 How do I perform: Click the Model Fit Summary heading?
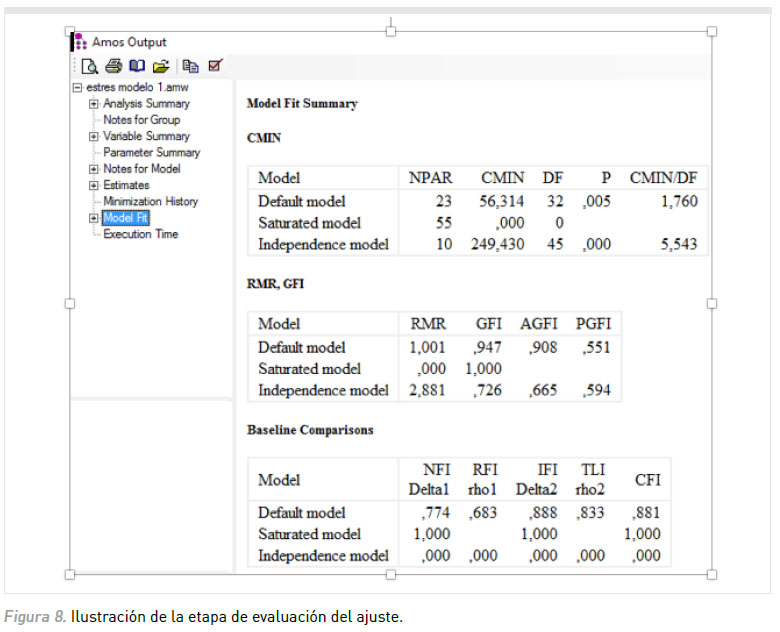[x=302, y=104]
